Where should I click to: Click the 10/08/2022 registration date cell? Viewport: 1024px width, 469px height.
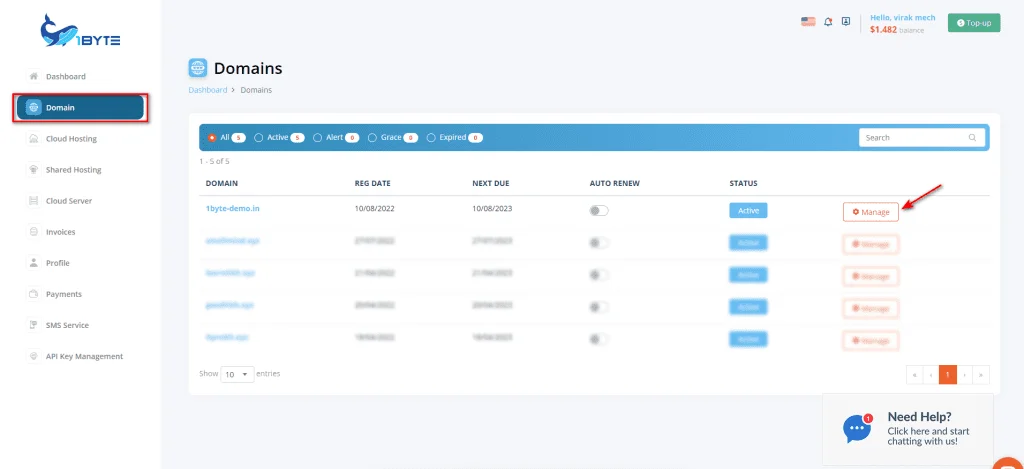coord(374,209)
